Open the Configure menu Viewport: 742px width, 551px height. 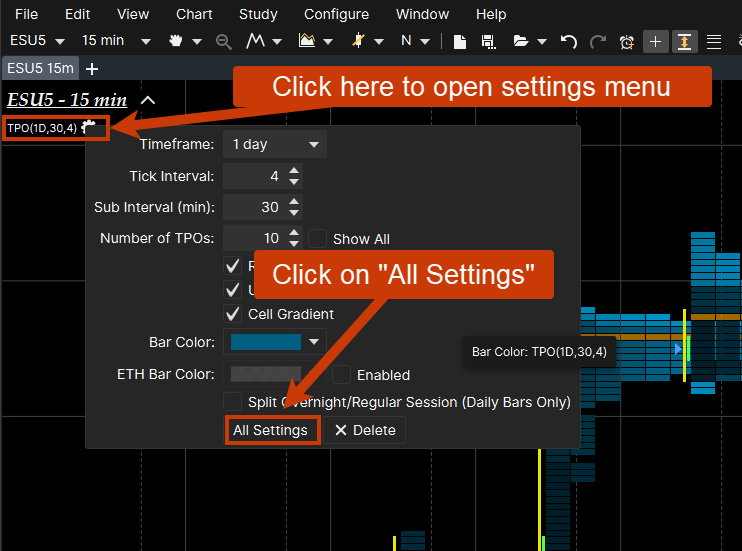336,14
